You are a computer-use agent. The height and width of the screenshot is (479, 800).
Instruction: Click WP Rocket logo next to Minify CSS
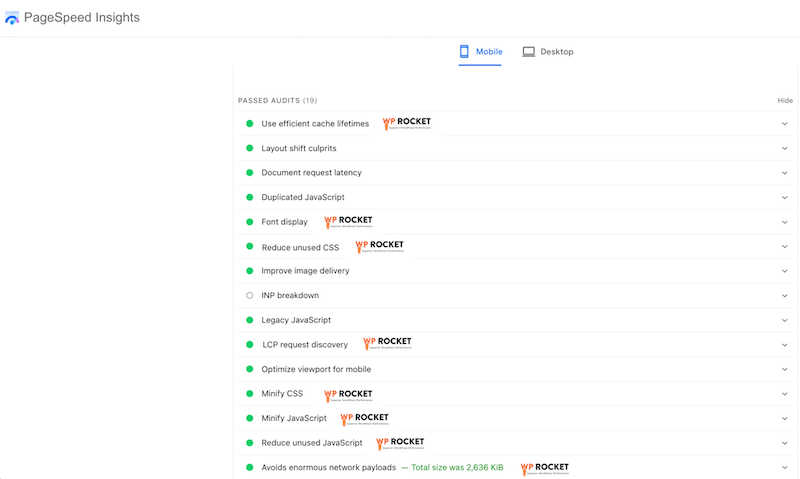tap(347, 394)
